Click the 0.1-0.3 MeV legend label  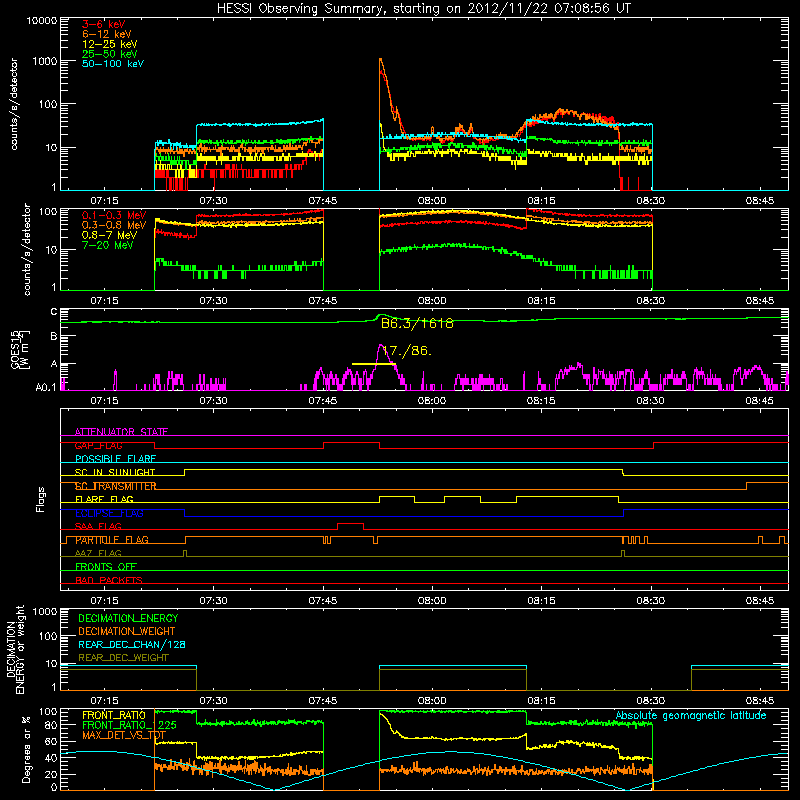114,215
